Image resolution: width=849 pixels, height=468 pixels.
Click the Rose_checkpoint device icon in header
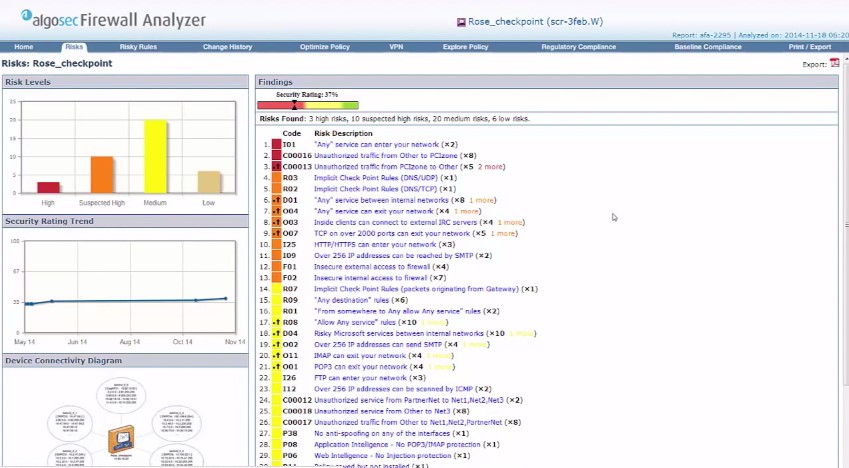pos(461,22)
